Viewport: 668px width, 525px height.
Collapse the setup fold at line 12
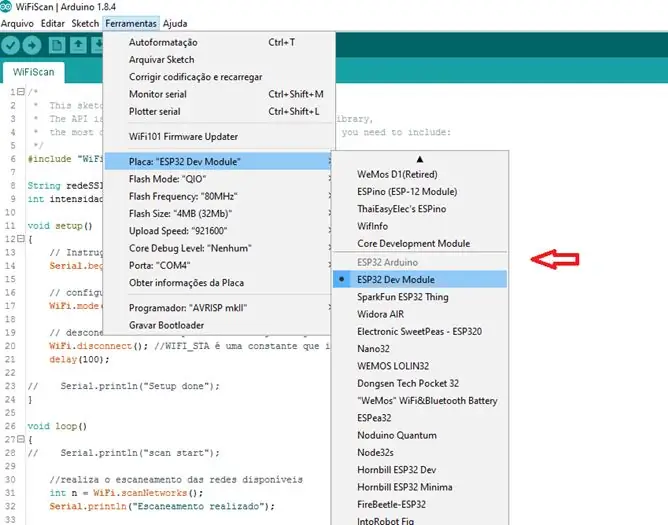click(x=20, y=239)
